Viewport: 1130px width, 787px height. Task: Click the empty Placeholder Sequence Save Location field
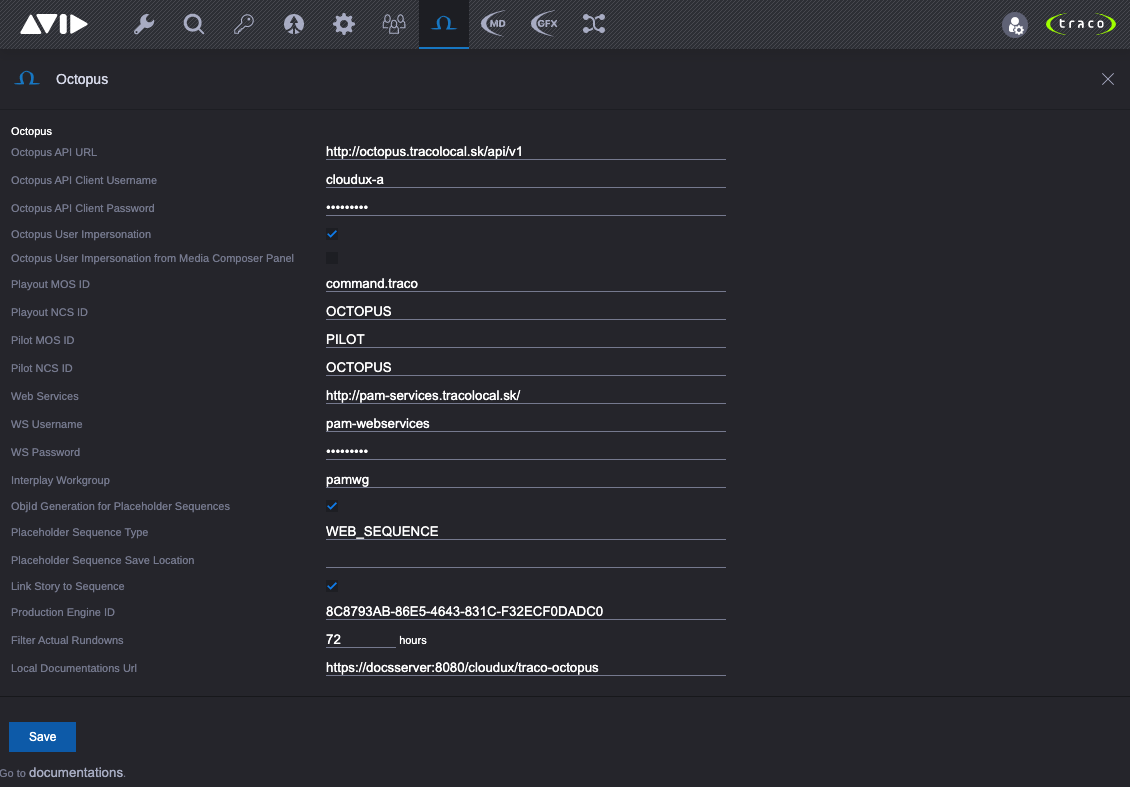(x=525, y=559)
